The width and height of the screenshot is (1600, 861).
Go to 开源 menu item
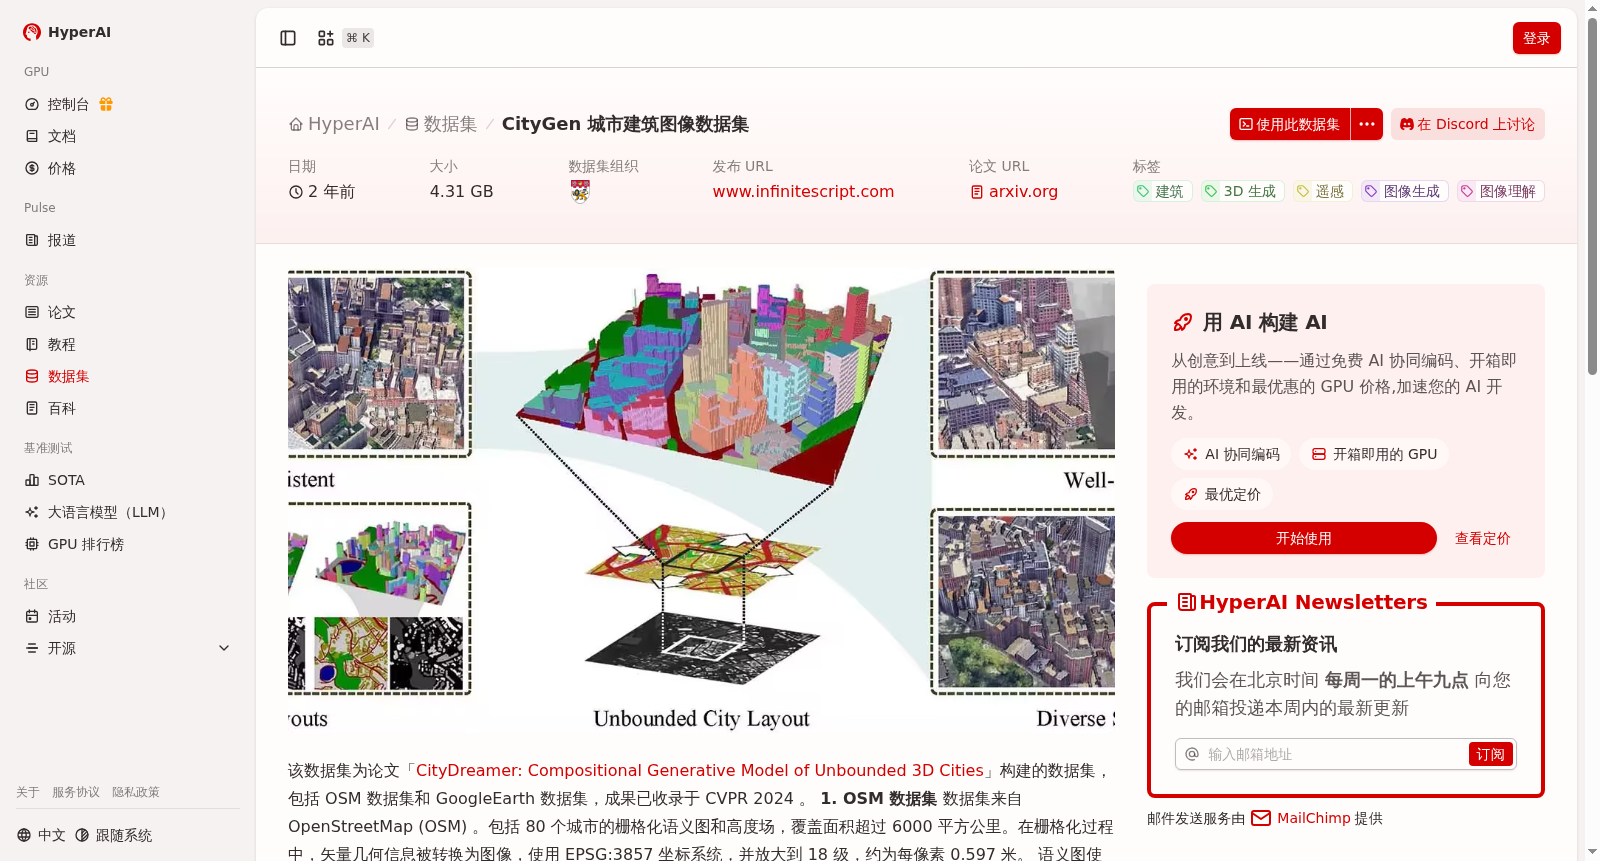[x=128, y=648]
